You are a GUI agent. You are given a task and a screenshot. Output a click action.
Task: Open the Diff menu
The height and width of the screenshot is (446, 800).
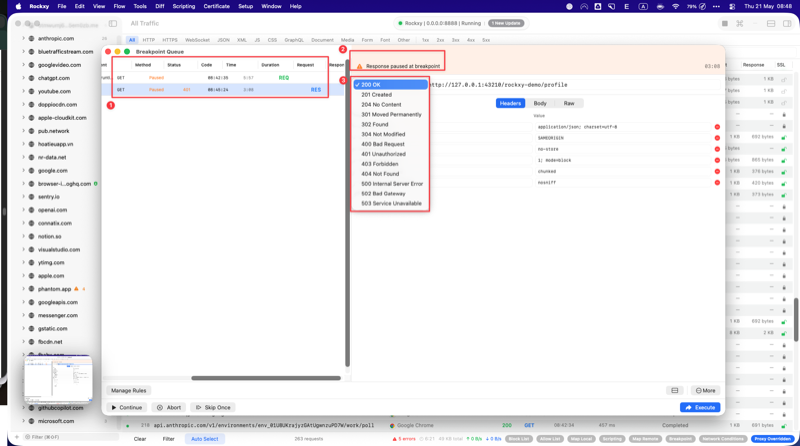tap(160, 6)
